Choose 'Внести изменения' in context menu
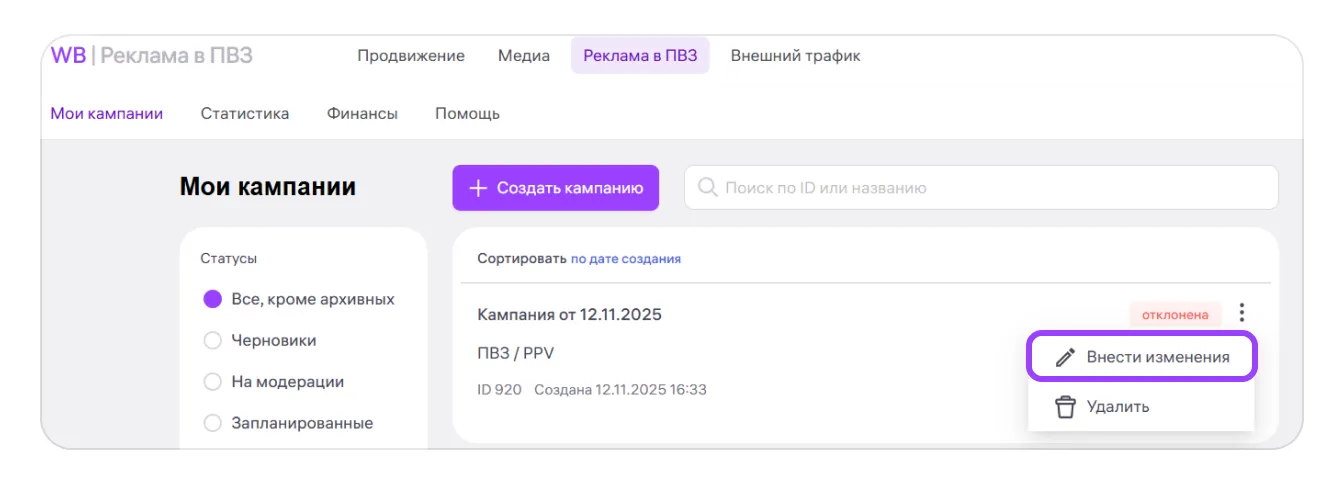The width and height of the screenshot is (1344, 484). click(x=1142, y=357)
